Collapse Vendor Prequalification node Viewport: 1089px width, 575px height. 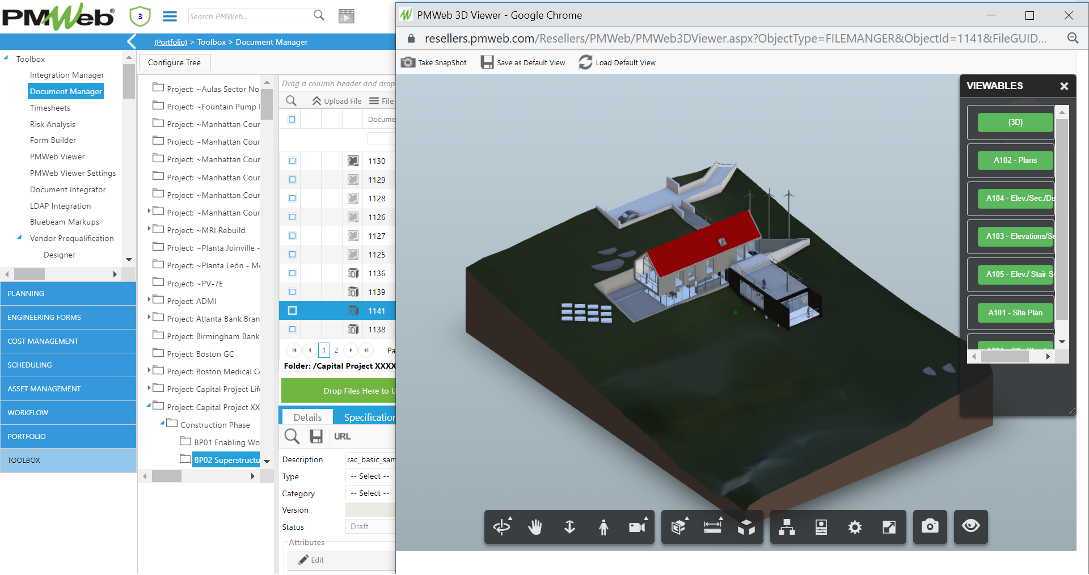point(19,238)
